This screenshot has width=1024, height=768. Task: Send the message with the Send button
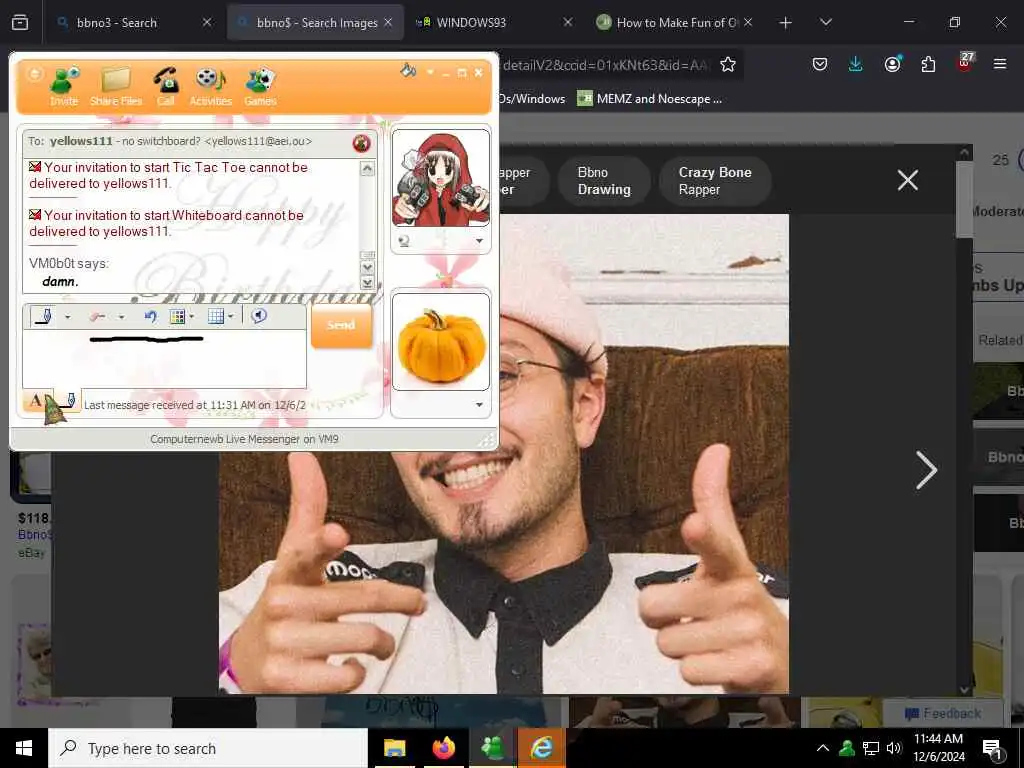pyautogui.click(x=341, y=325)
